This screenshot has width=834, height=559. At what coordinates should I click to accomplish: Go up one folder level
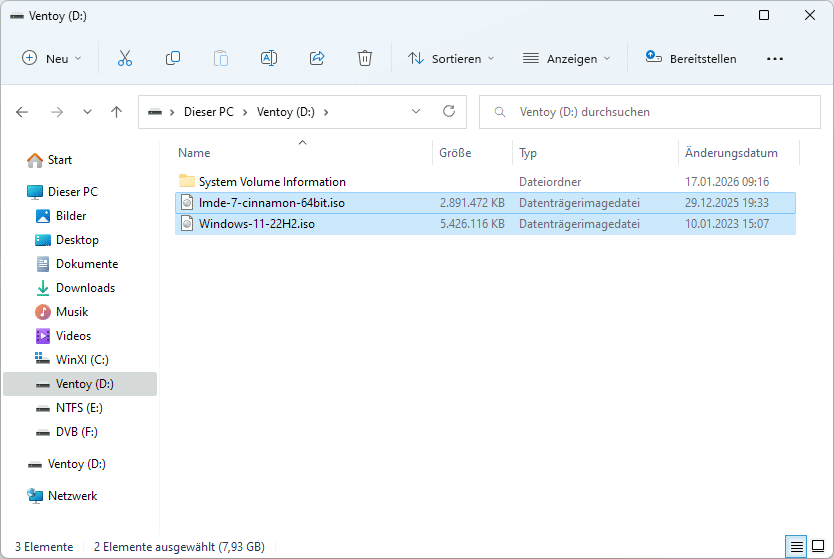click(116, 112)
